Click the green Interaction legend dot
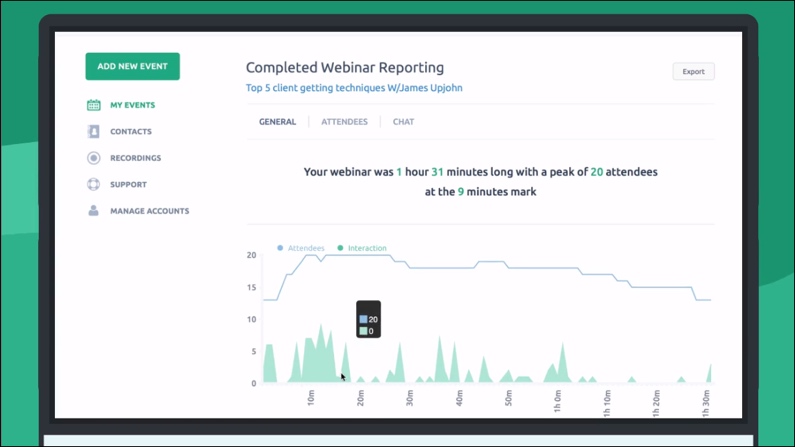 (340, 248)
